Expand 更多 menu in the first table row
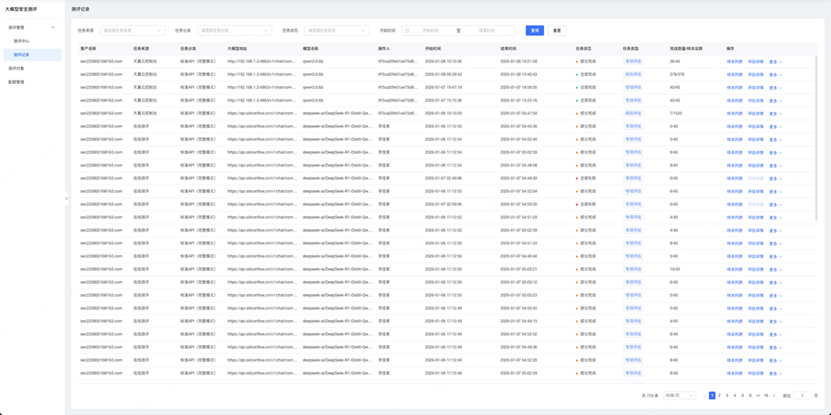 [x=775, y=62]
